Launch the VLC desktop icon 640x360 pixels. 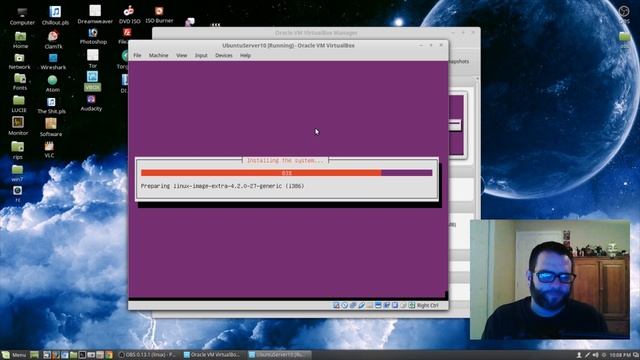(x=49, y=150)
